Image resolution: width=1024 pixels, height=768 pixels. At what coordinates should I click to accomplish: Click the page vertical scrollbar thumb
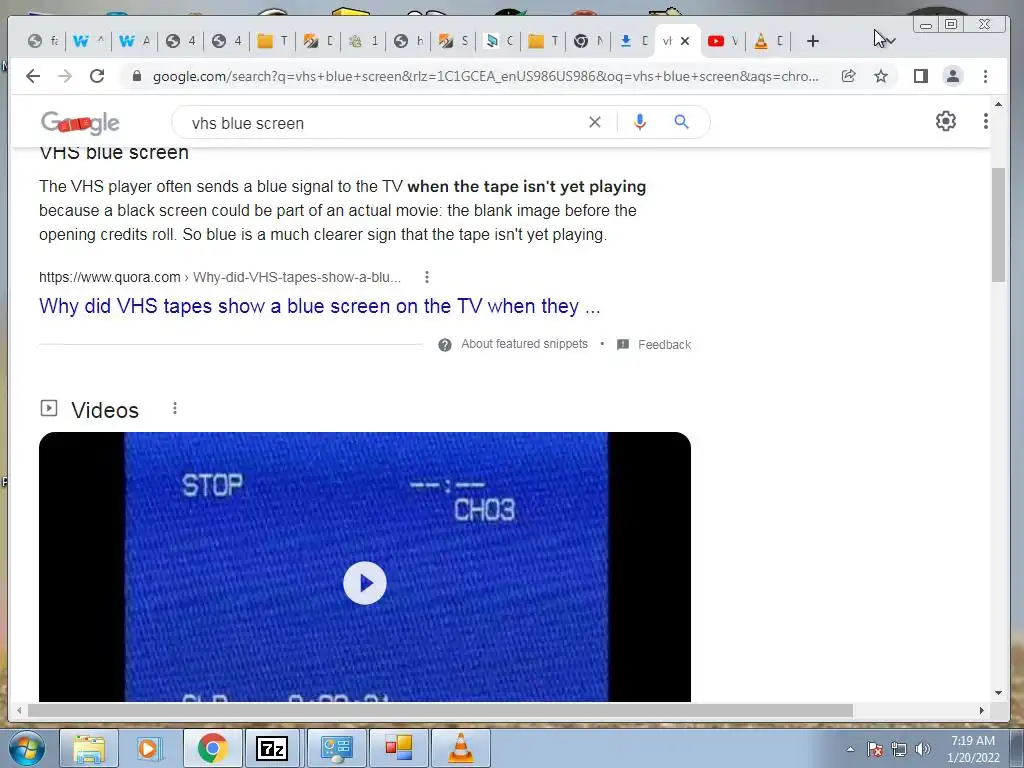pyautogui.click(x=998, y=225)
